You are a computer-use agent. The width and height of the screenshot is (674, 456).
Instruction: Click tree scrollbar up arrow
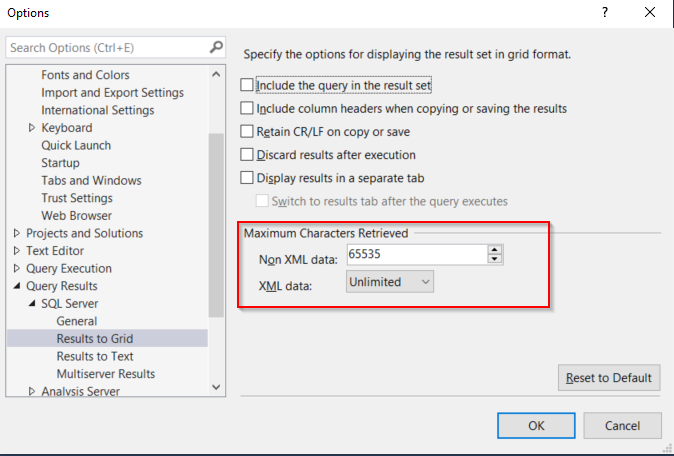click(x=216, y=74)
